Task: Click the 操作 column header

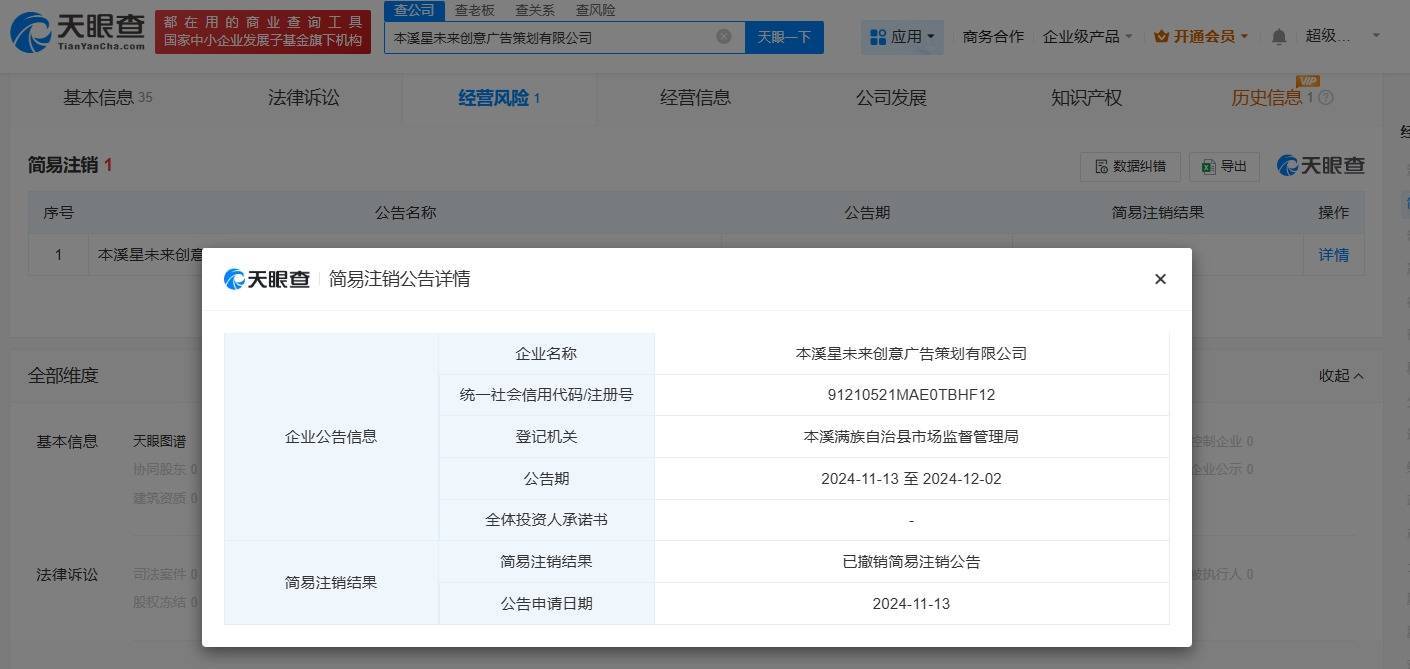Action: click(1333, 213)
